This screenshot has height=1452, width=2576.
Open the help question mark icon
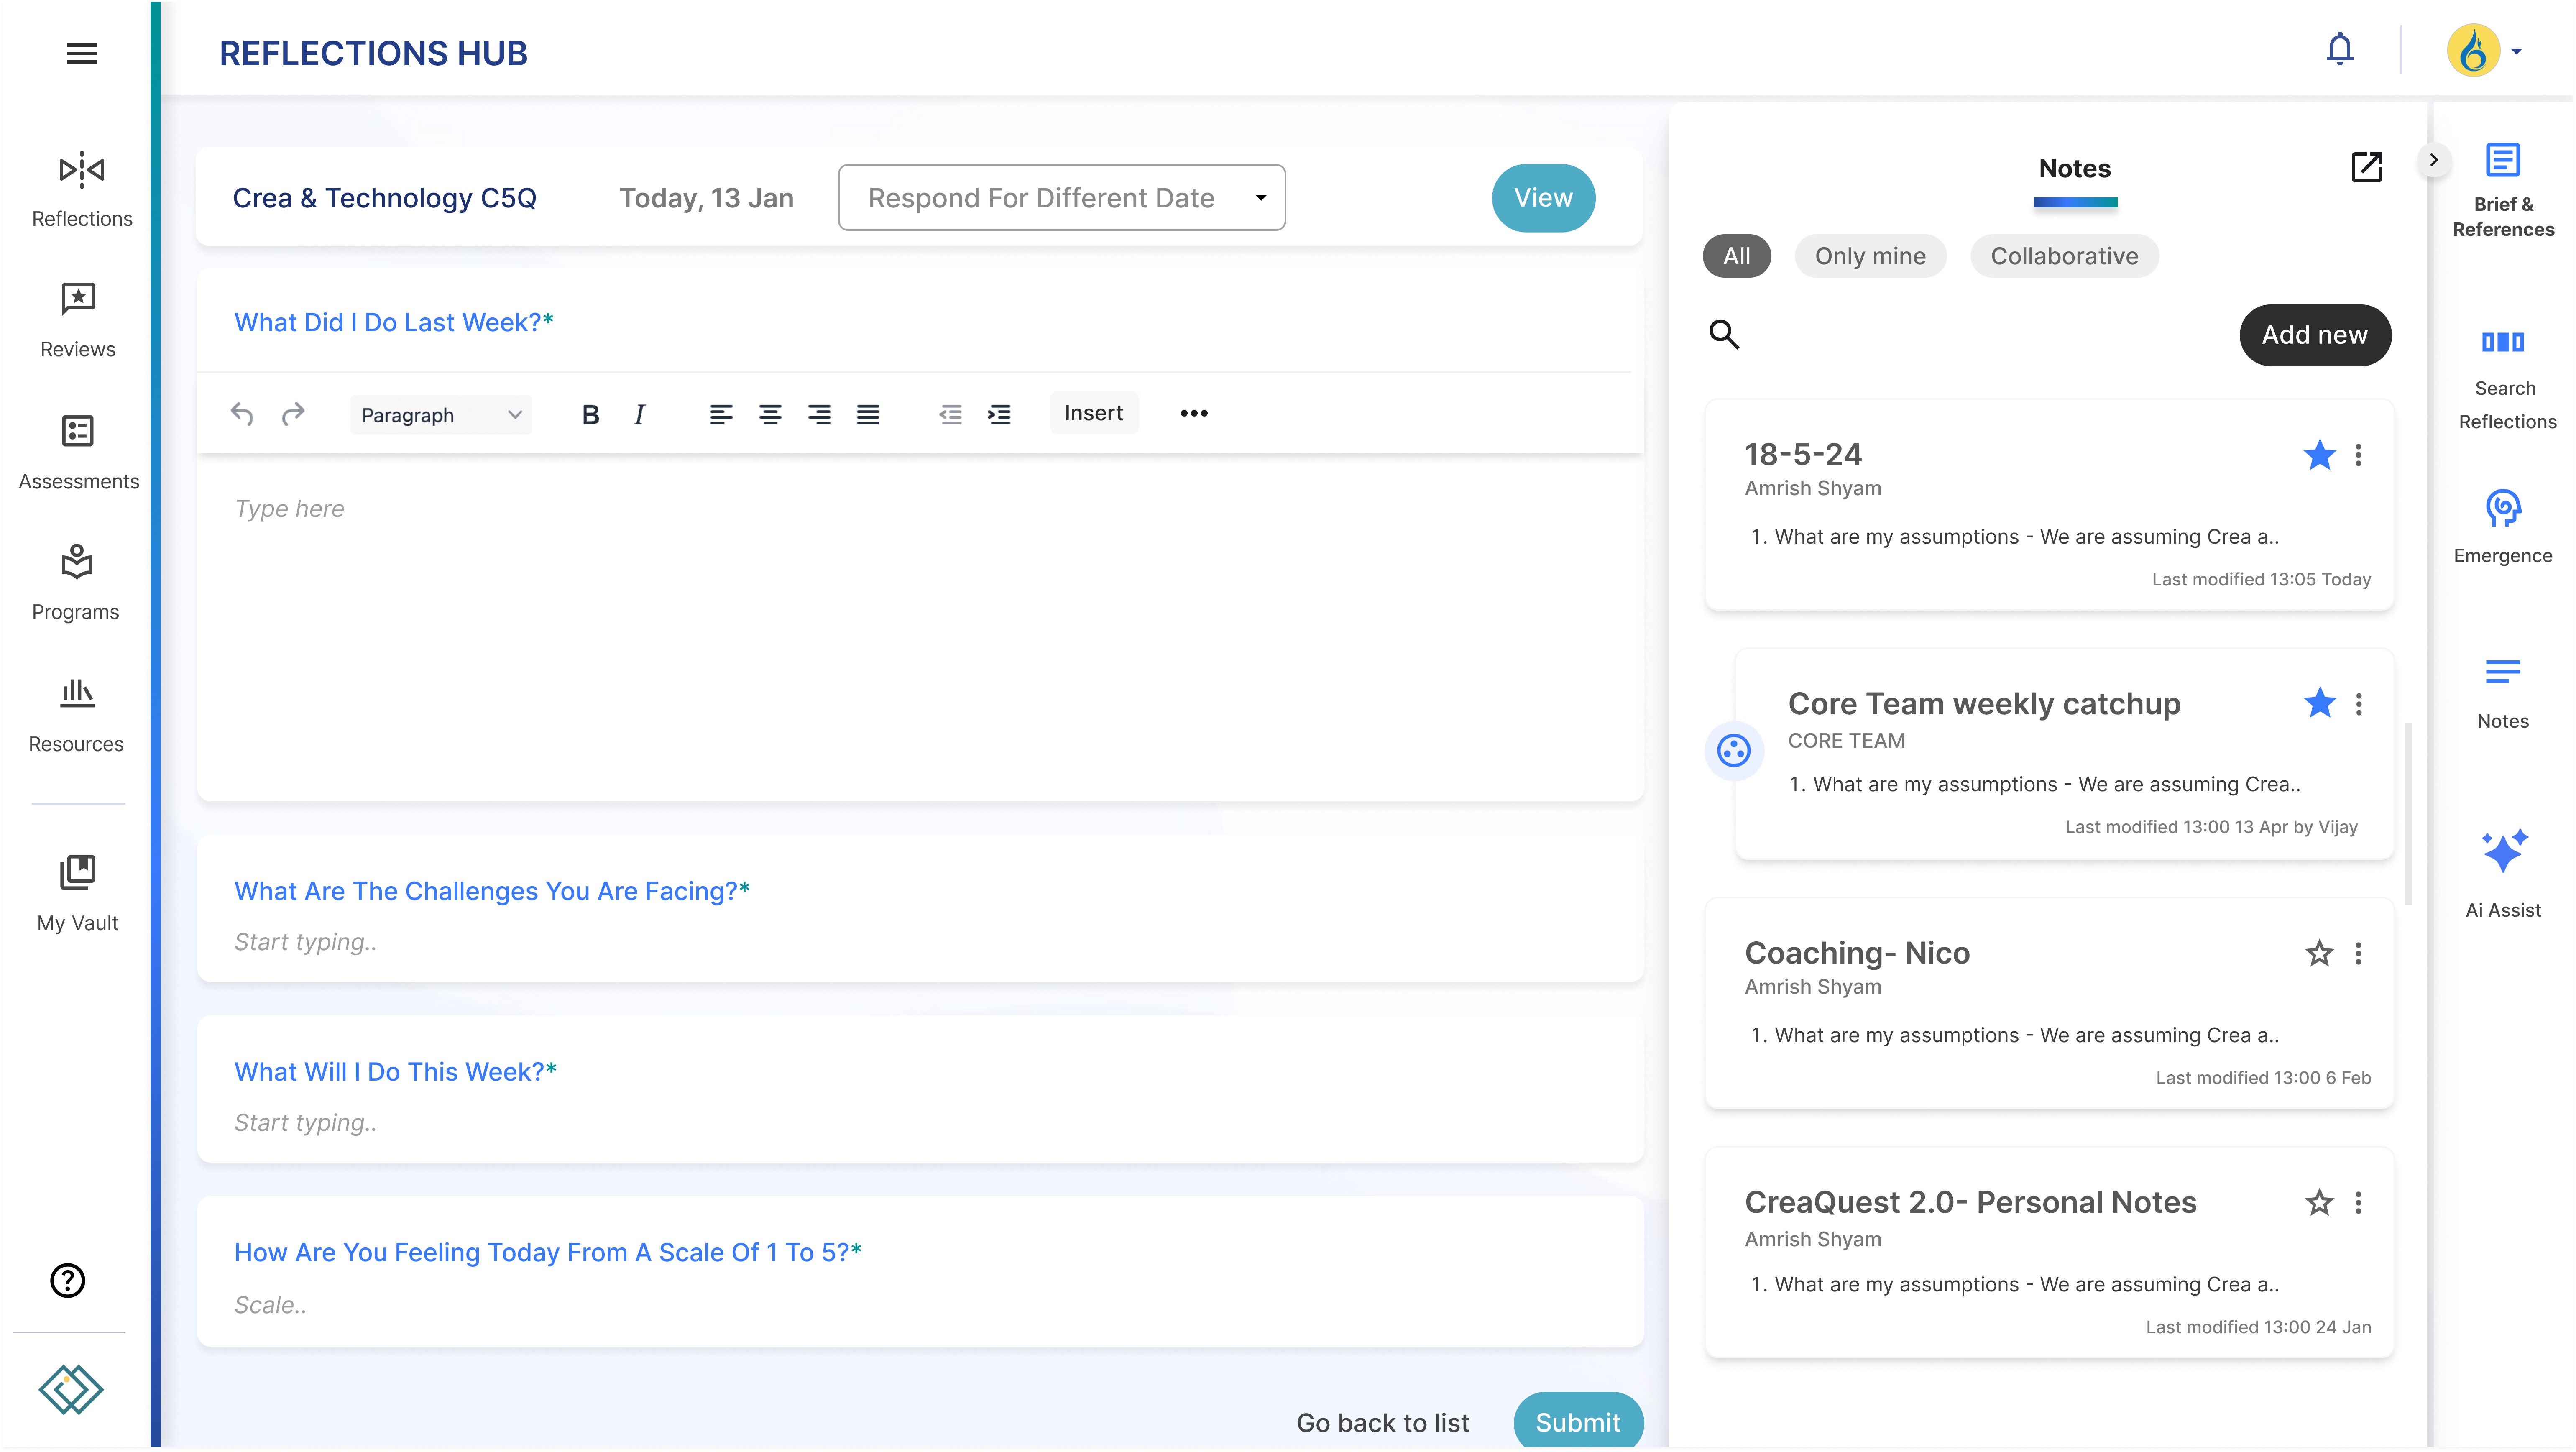[68, 1280]
